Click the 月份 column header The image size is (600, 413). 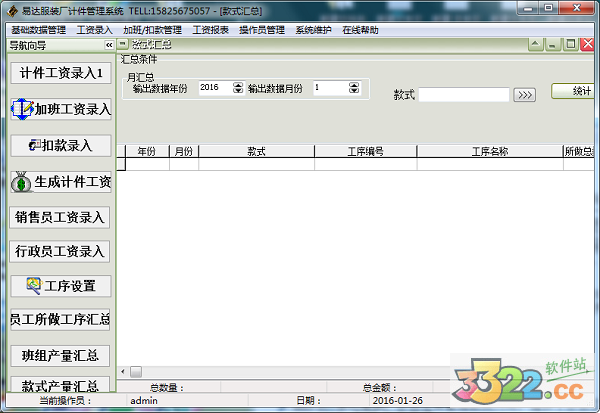(184, 152)
